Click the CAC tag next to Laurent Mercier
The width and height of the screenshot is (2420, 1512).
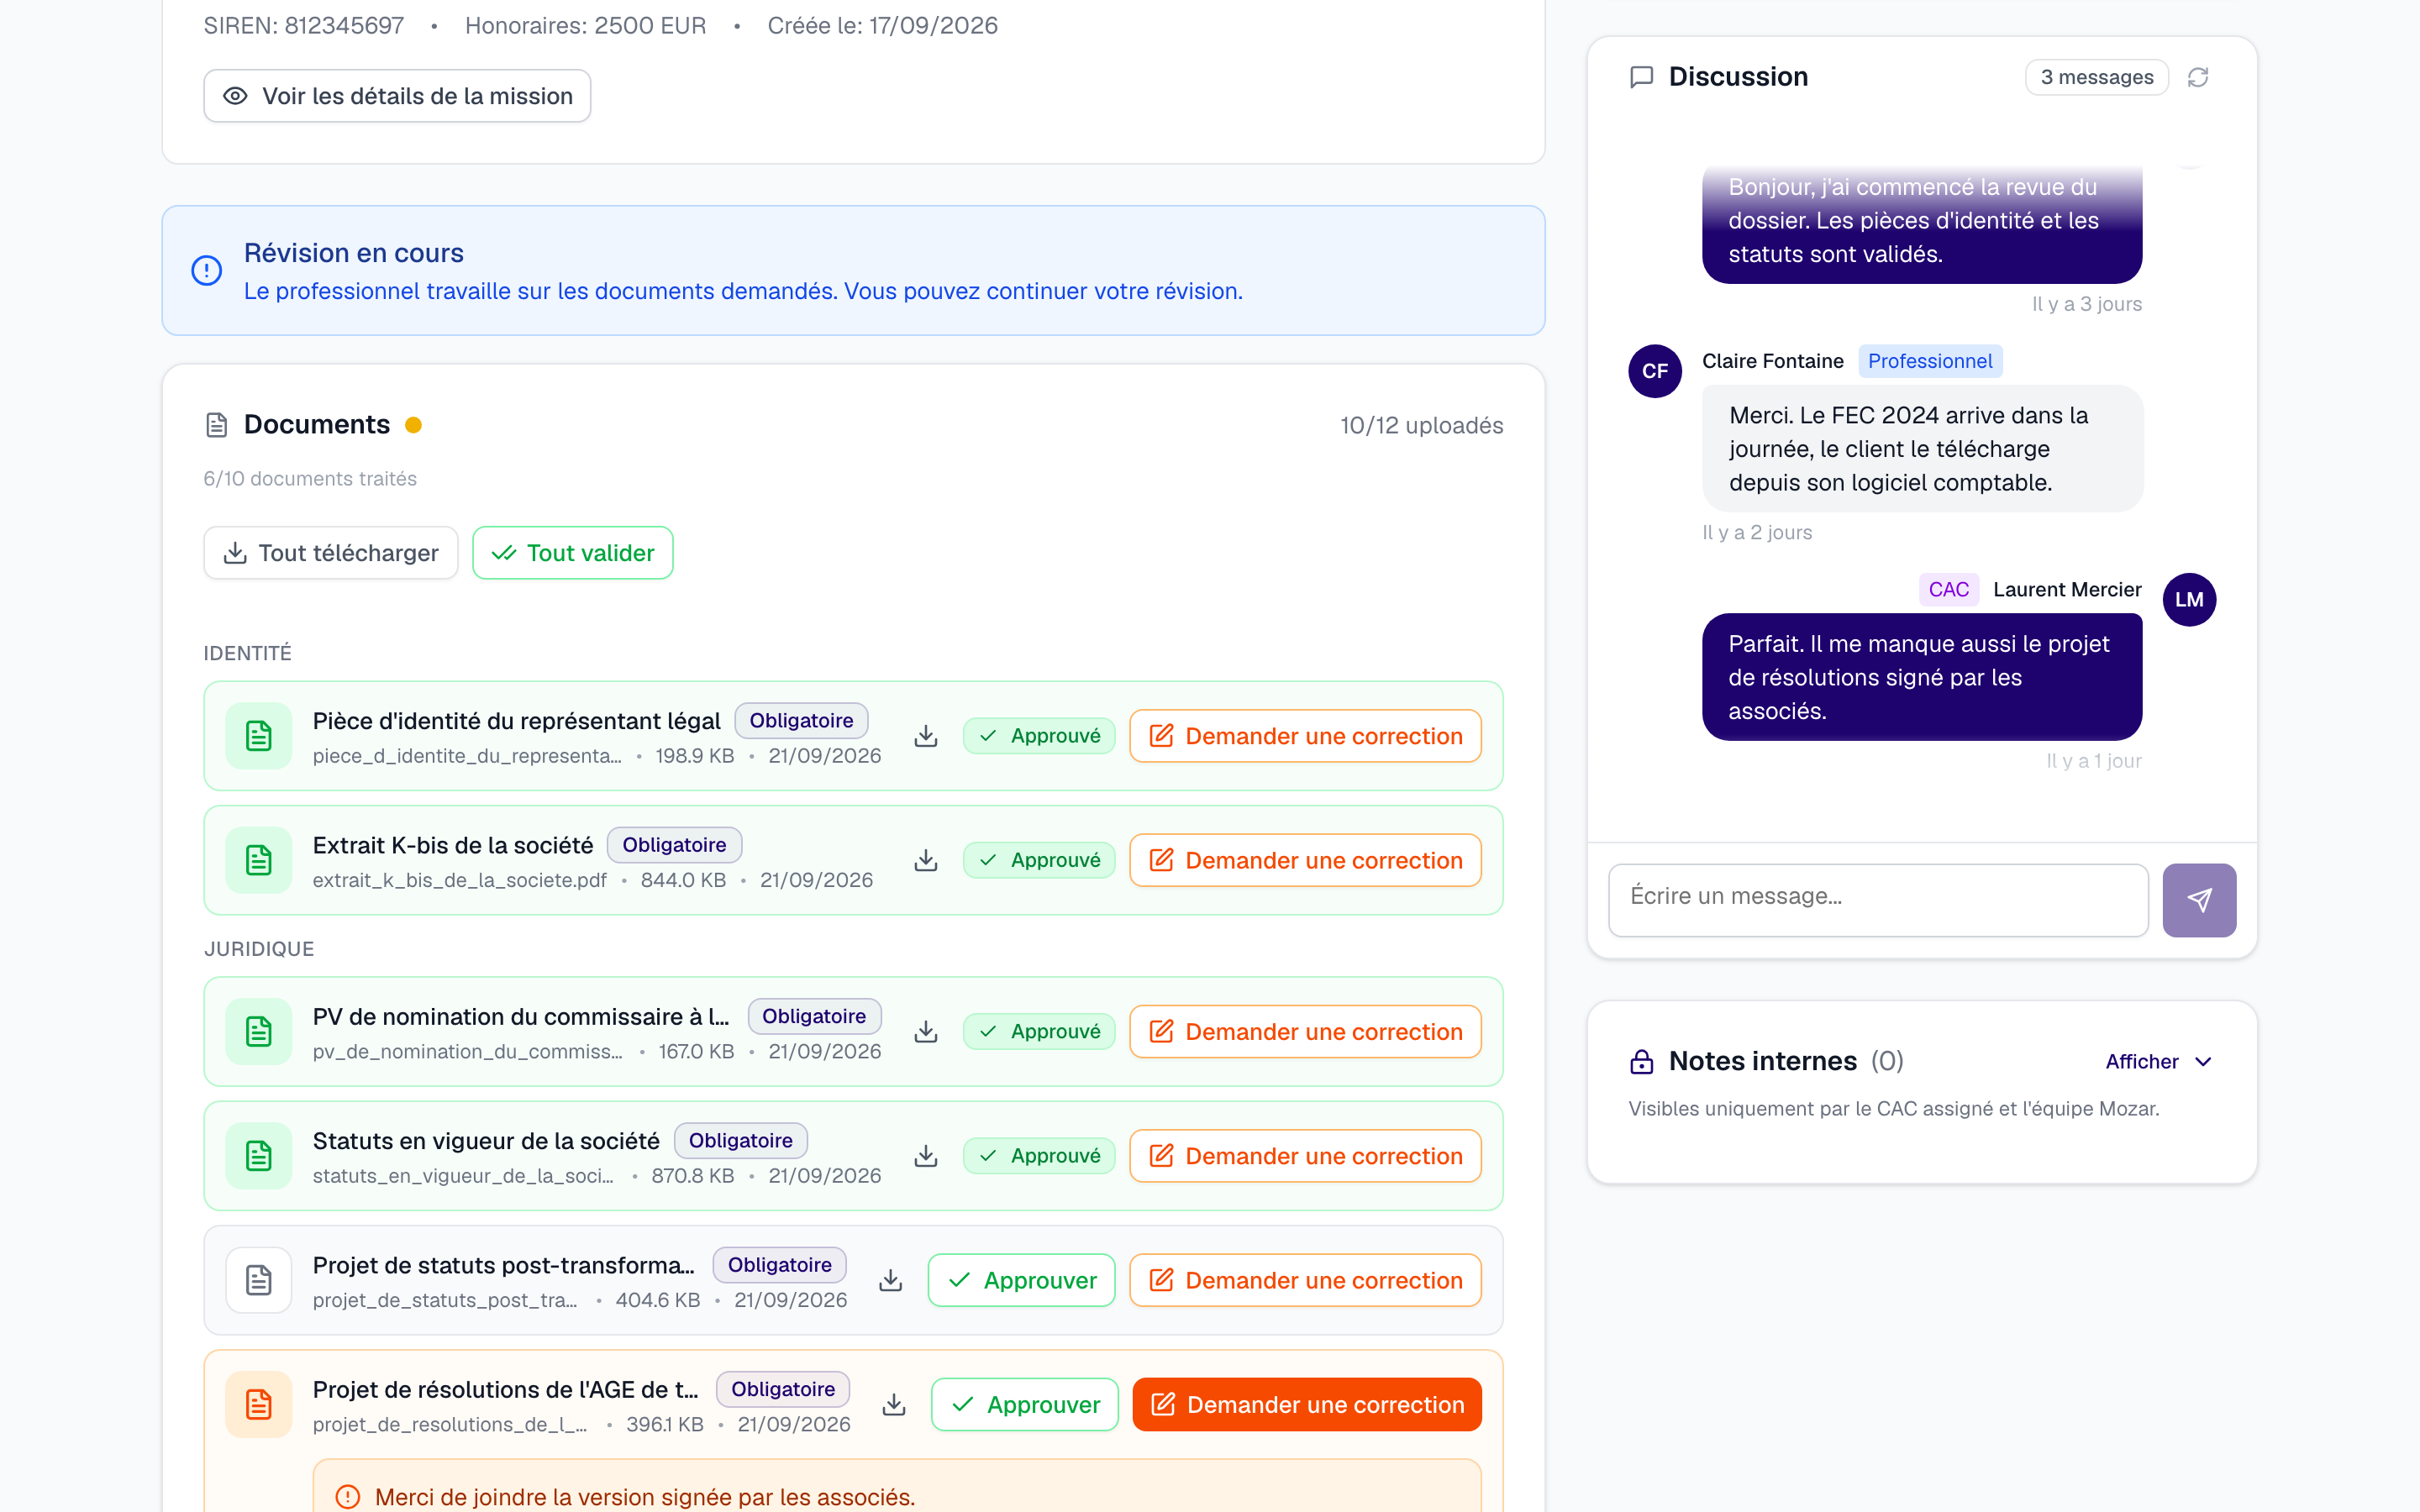coord(1948,590)
